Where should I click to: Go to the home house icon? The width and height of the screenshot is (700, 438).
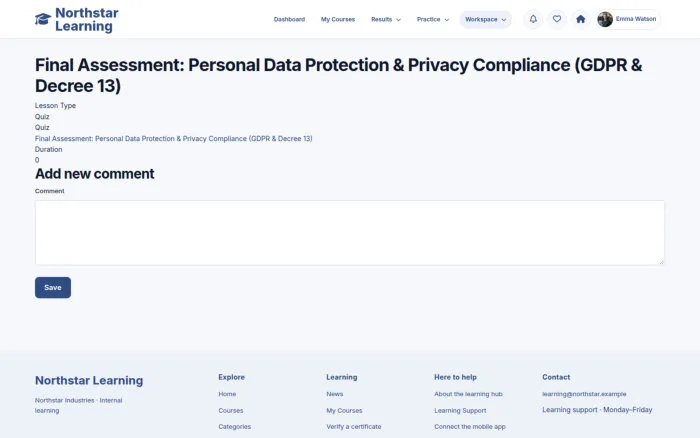pyautogui.click(x=580, y=19)
